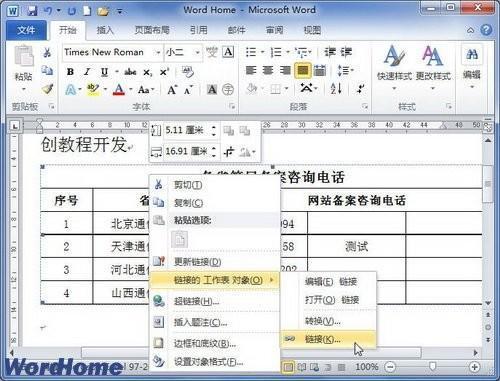Click the Sort button
Image resolution: width=500 pixels, height=381 pixels.
[x=336, y=89]
